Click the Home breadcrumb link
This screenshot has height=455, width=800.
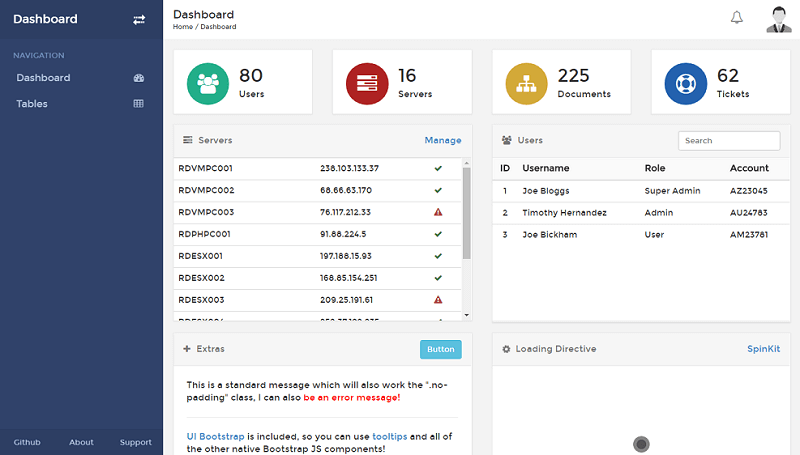[x=183, y=27]
